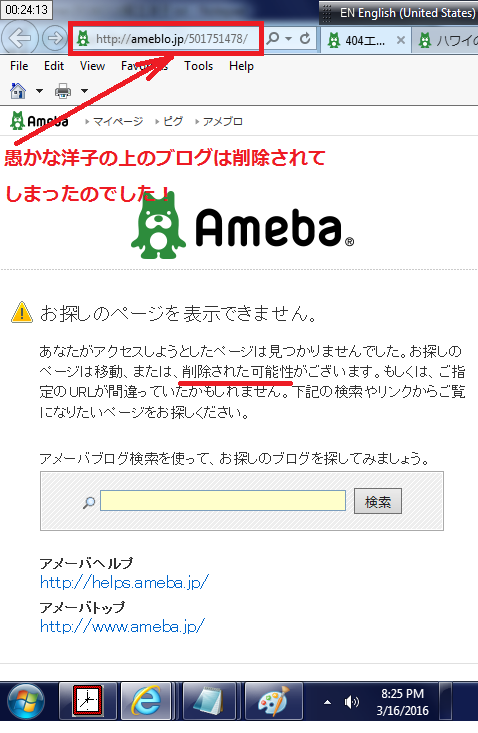Click the search magnifier in address bar

(273, 38)
